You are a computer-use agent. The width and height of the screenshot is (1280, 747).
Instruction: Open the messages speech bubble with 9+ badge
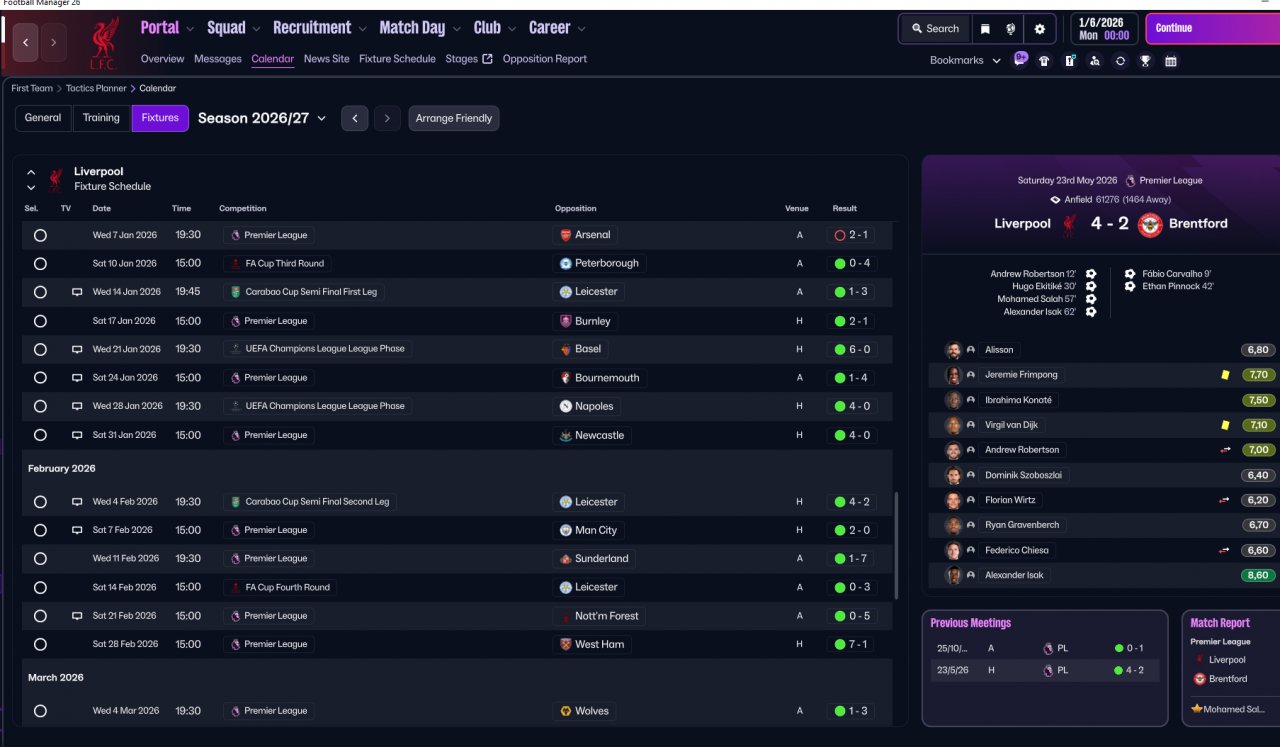[x=1021, y=59]
